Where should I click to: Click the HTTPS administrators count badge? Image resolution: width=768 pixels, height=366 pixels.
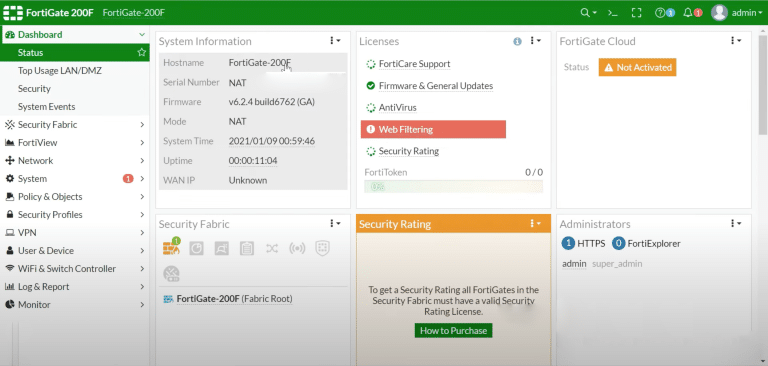[568, 243]
